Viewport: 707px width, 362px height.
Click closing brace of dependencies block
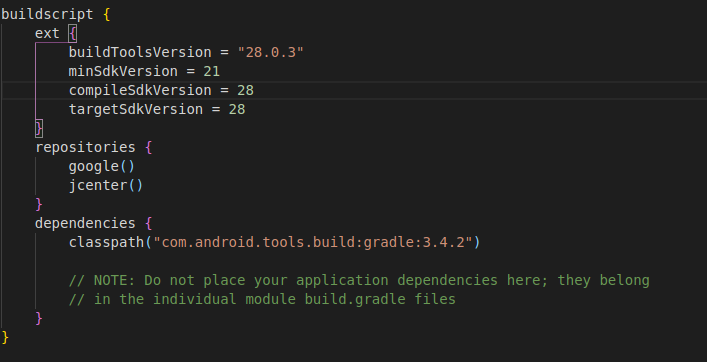point(39,318)
